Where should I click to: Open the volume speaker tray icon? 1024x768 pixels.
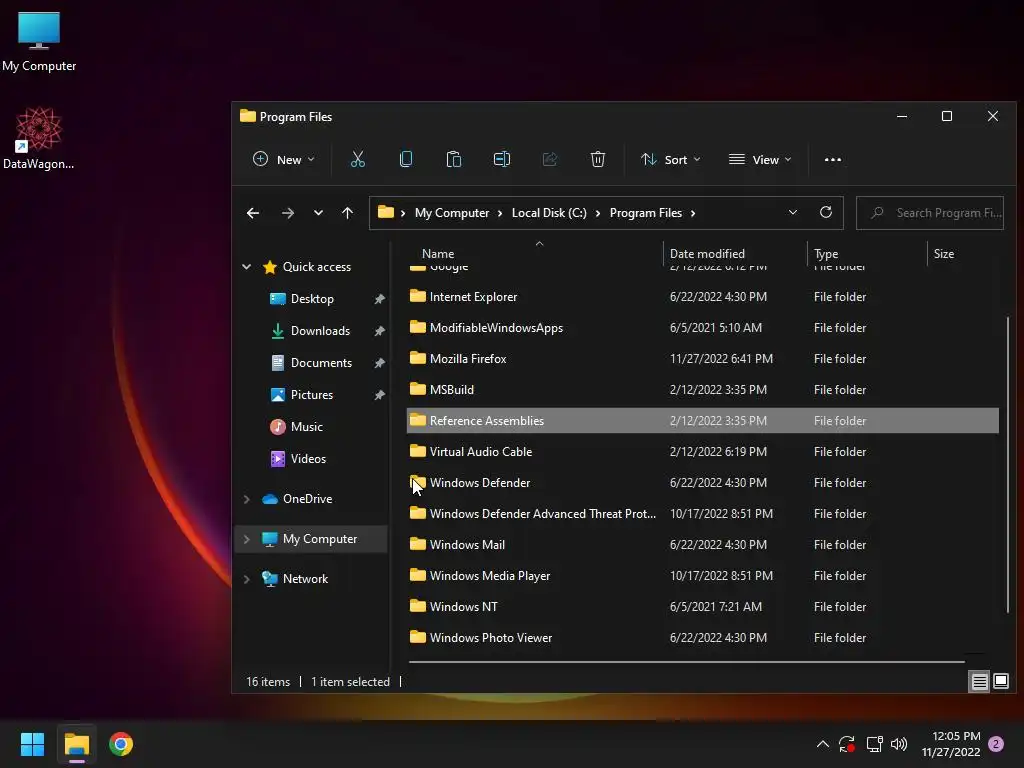pyautogui.click(x=899, y=744)
